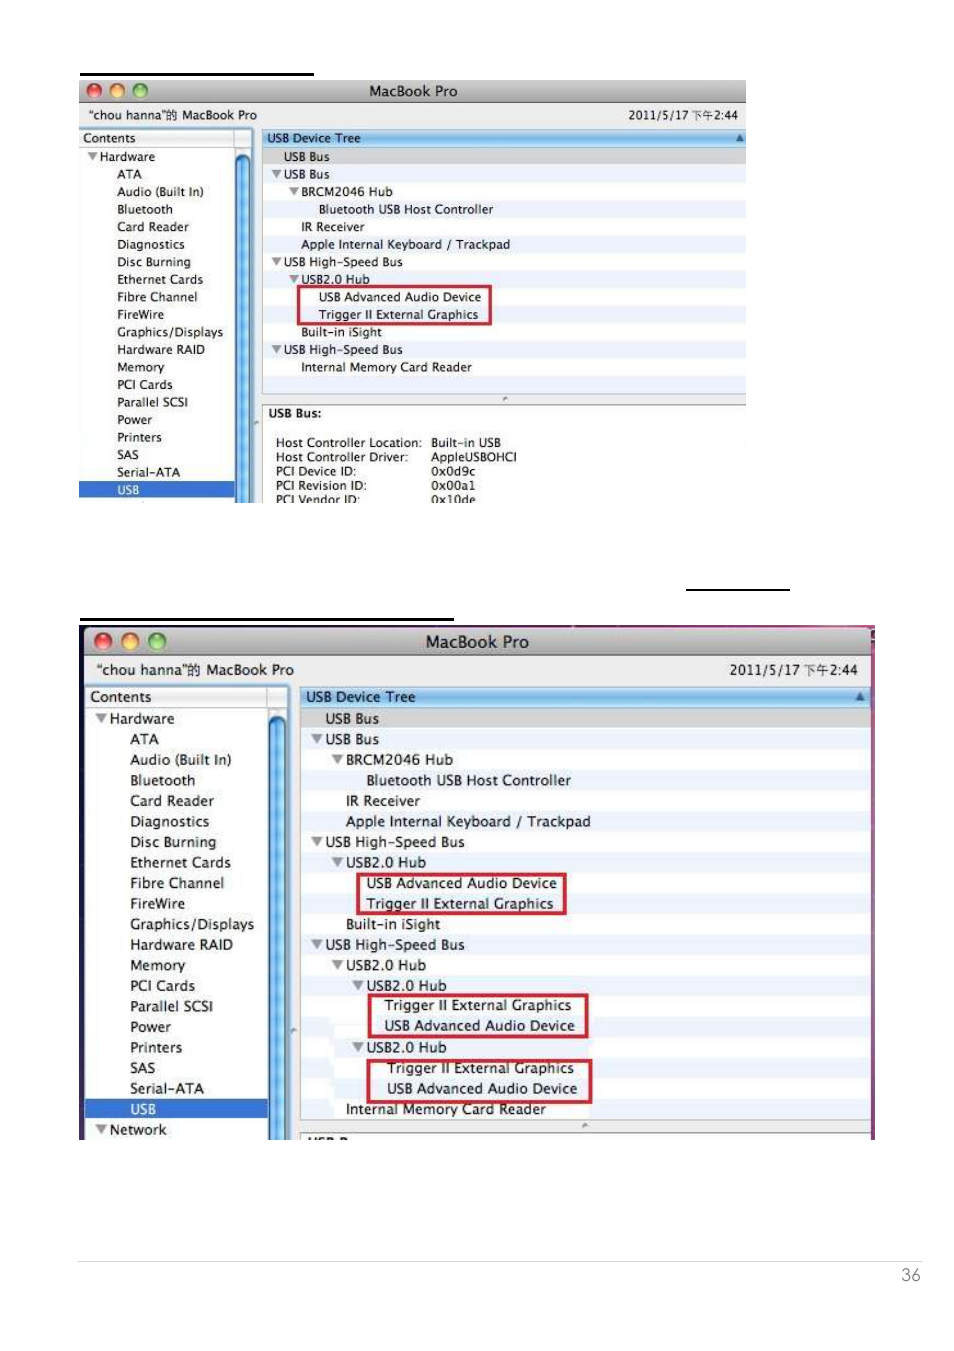Screen dimensions: 954x1351
Task: Collapse the USB Bus disclosure triangle, upper window
Action: (277, 174)
